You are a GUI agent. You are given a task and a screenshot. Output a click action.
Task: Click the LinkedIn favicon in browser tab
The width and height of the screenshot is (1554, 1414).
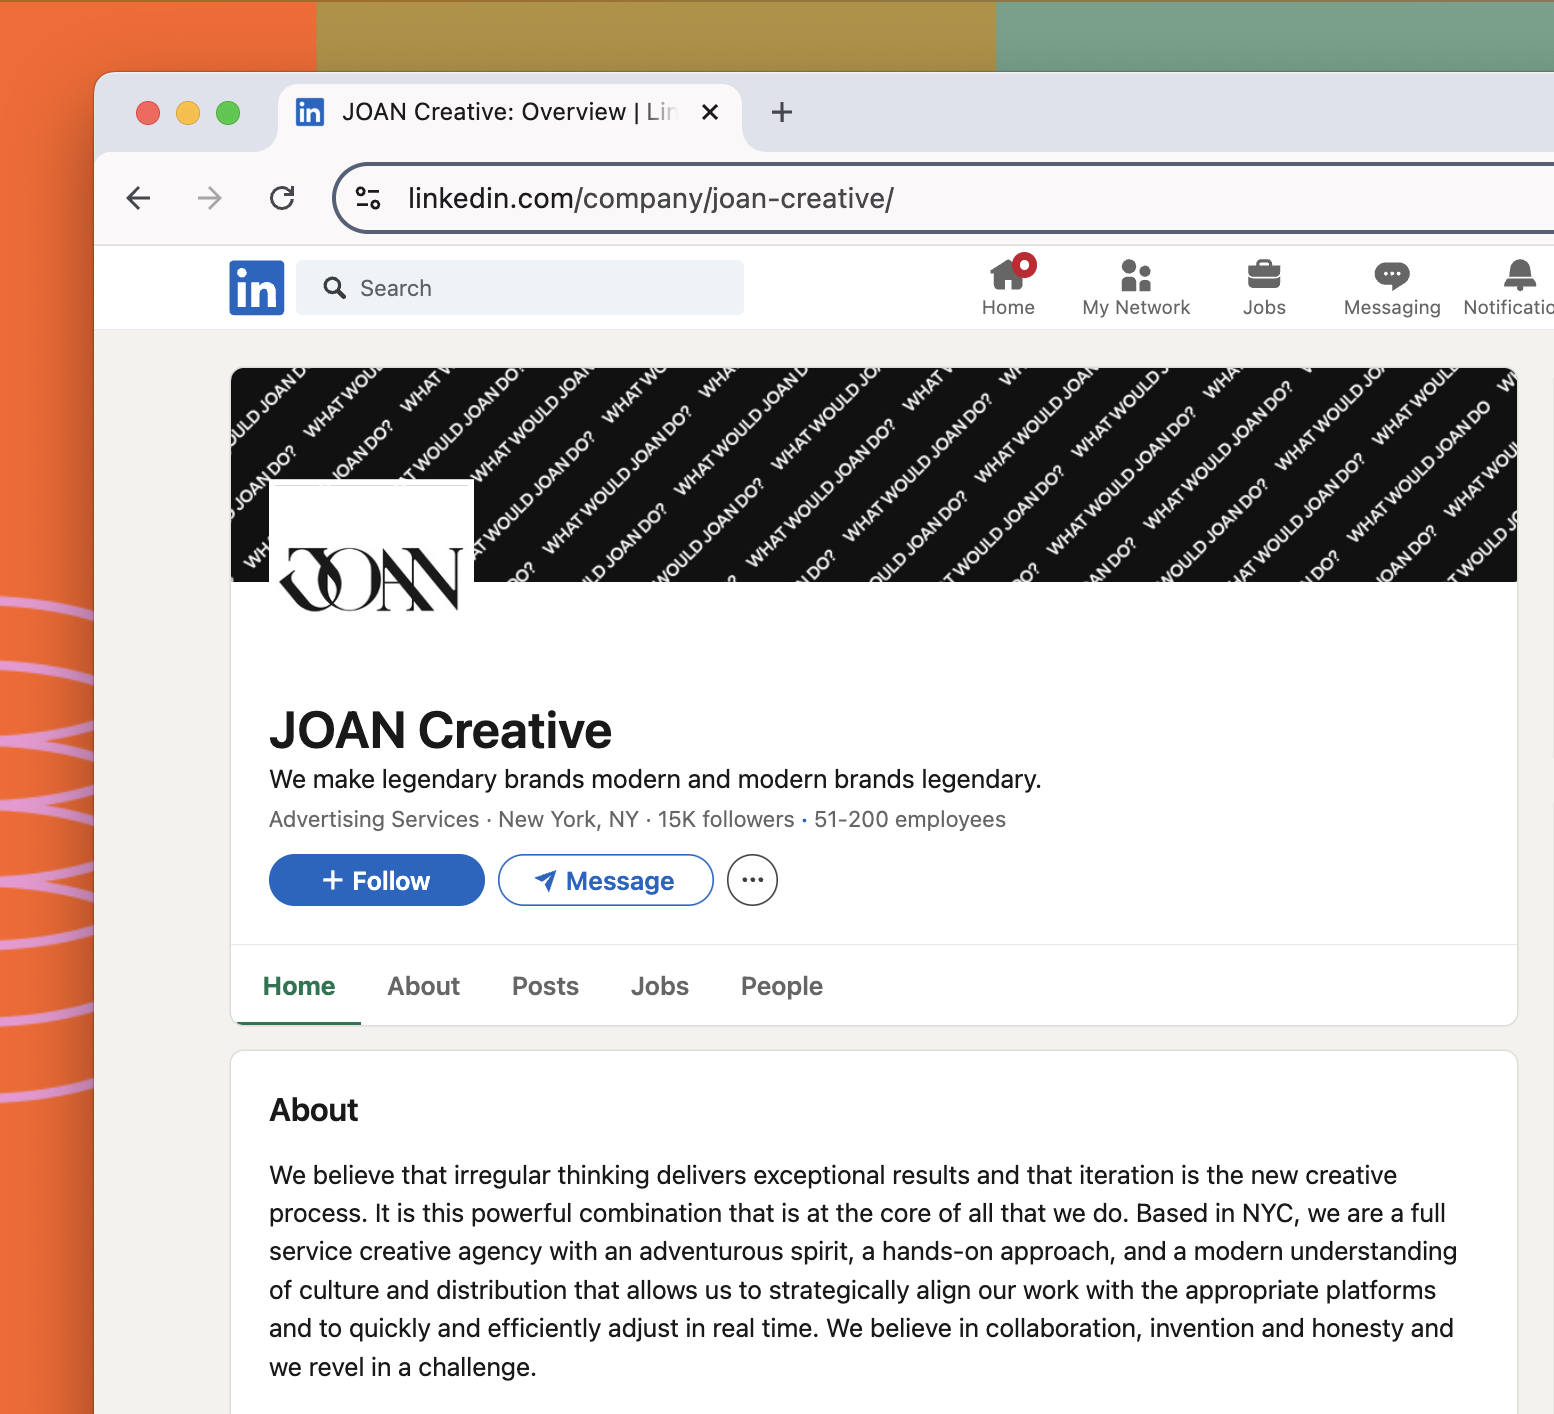310,112
